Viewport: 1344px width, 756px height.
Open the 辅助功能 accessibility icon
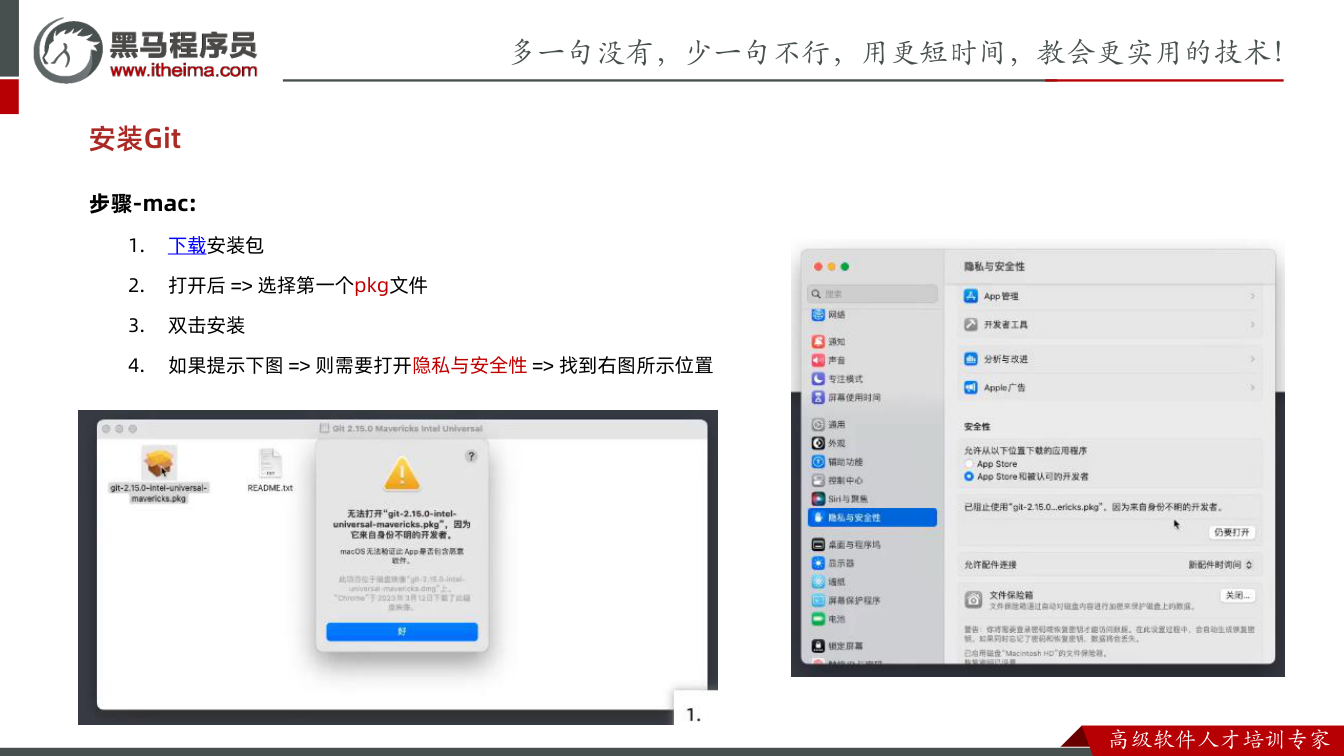pyautogui.click(x=818, y=462)
